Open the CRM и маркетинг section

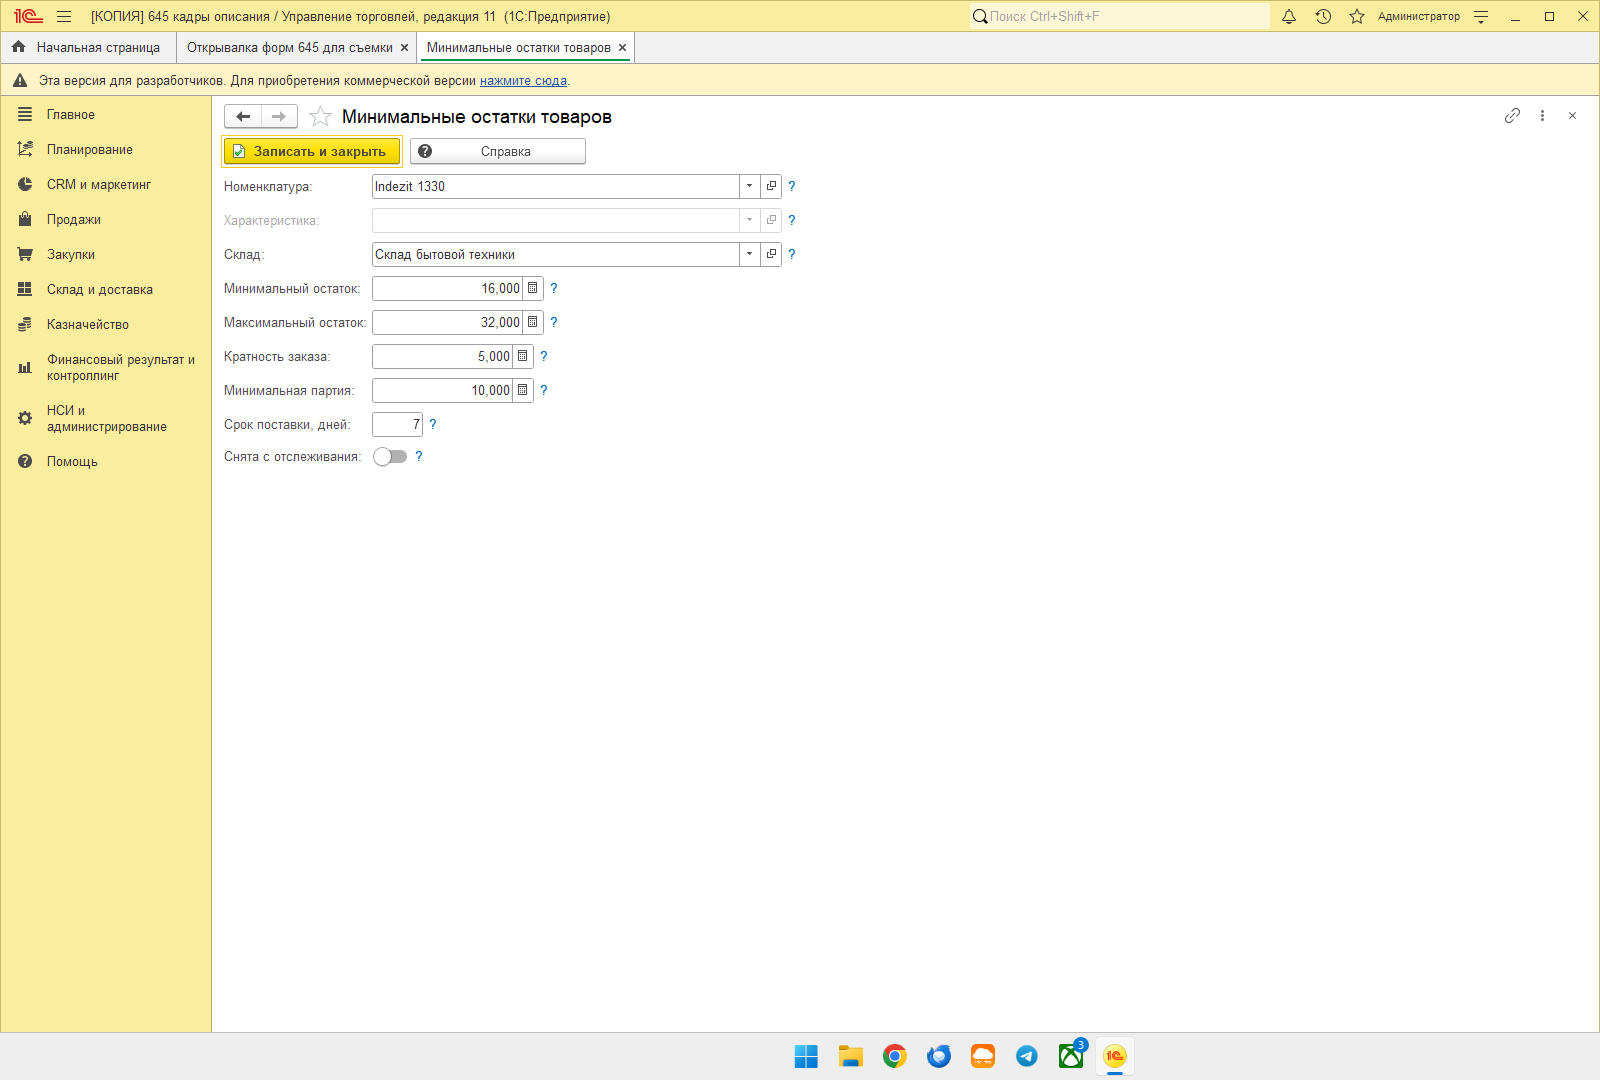[x=99, y=184]
